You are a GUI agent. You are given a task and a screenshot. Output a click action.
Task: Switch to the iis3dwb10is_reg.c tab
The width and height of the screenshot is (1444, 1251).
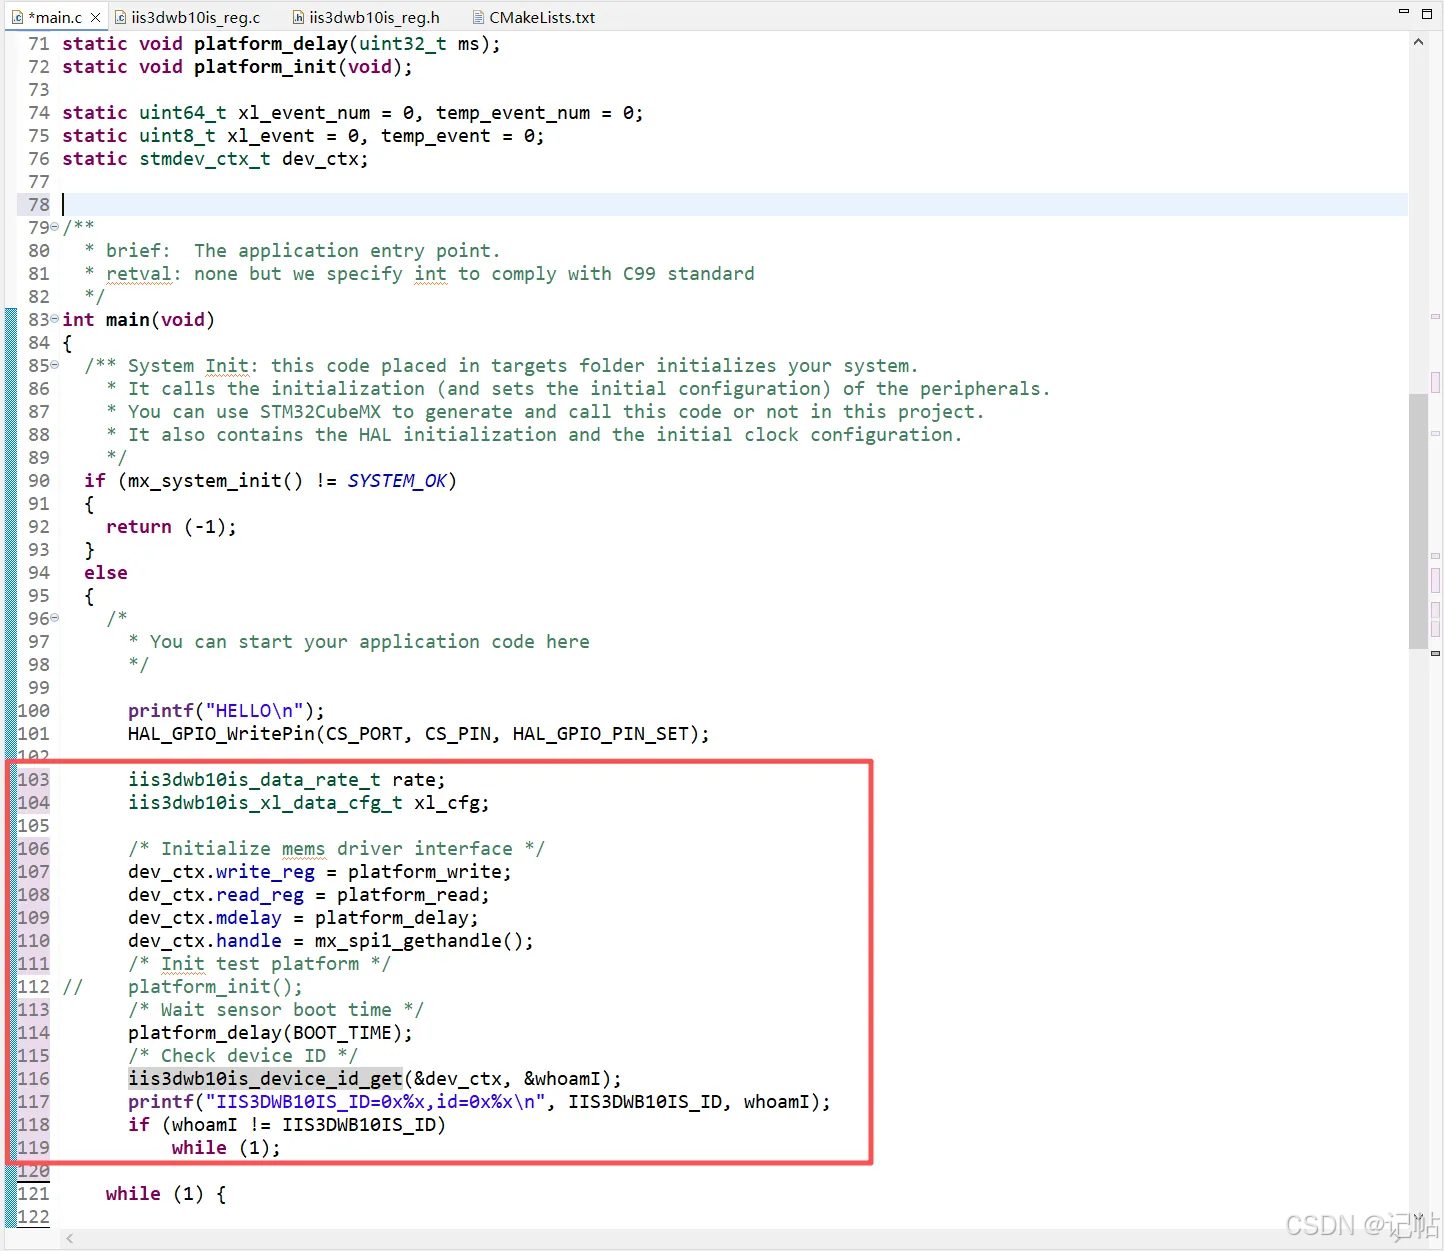187,17
